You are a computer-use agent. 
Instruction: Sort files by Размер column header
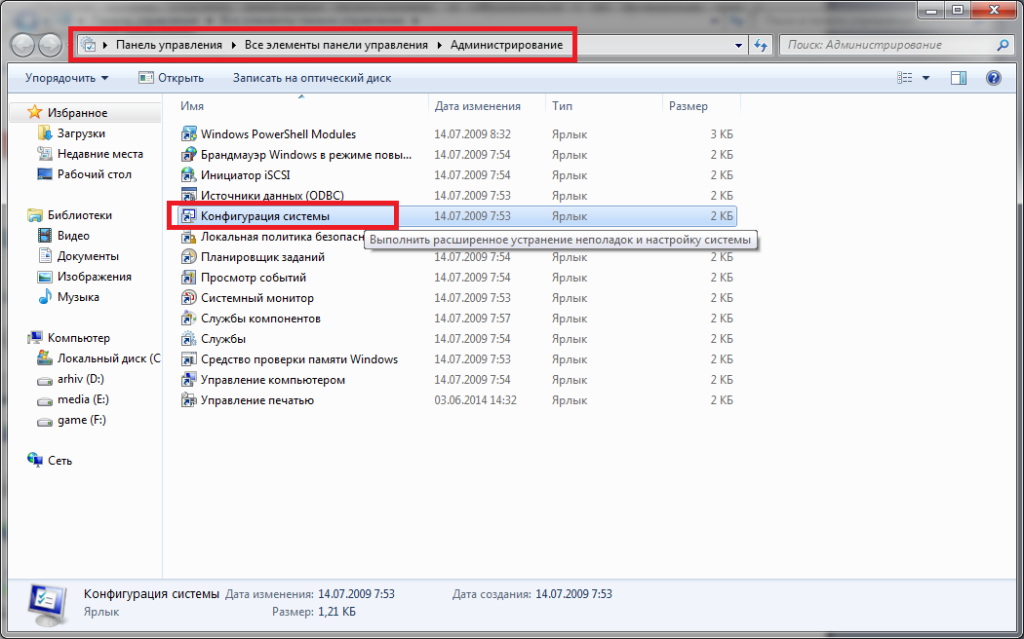(x=688, y=106)
